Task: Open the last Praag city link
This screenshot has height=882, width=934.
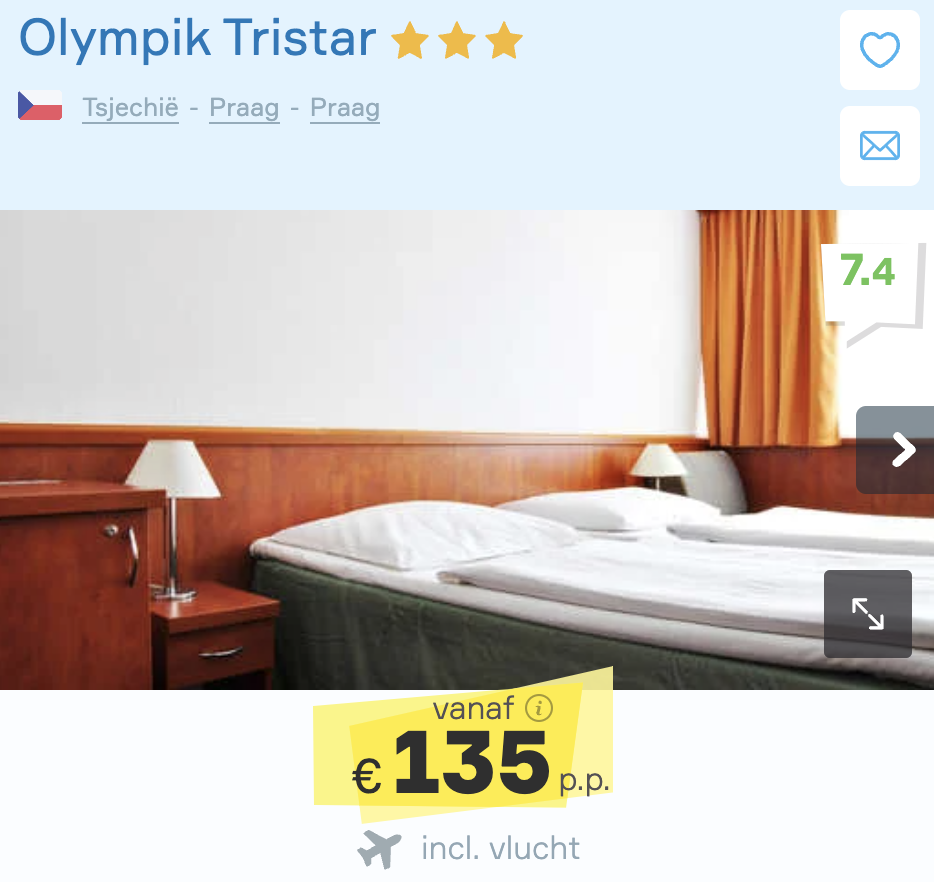Action: pos(345,108)
